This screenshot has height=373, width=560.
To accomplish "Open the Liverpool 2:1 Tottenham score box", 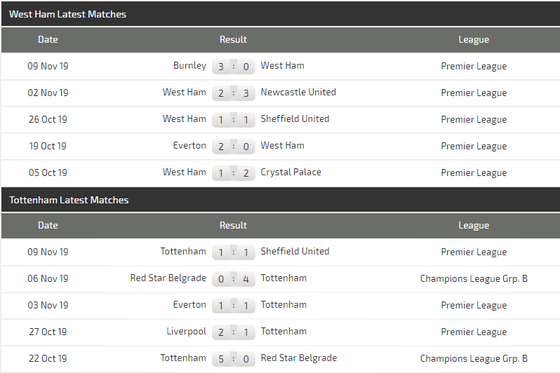I will pyautogui.click(x=234, y=332).
